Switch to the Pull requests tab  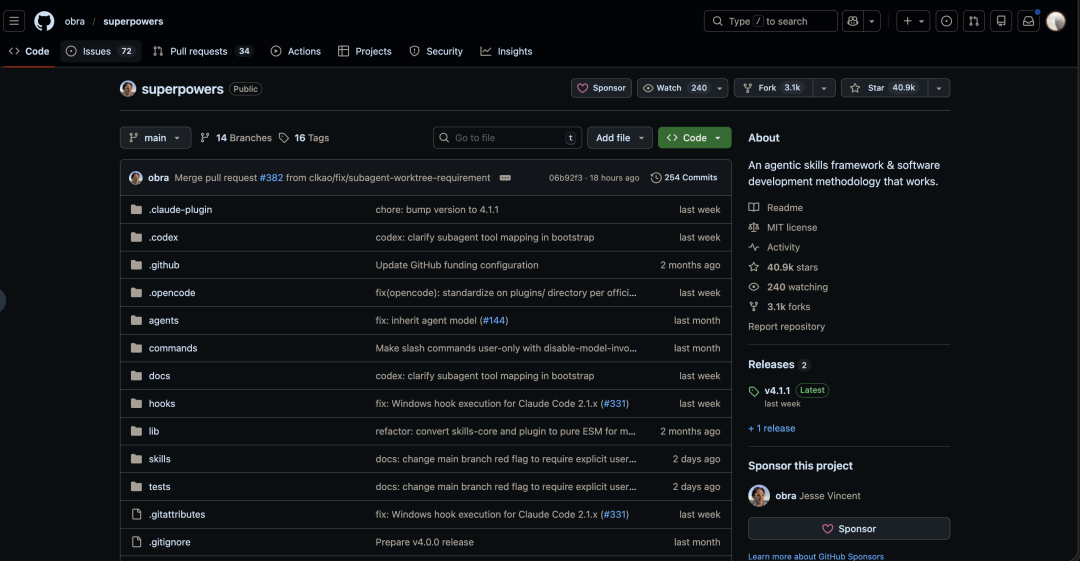click(x=202, y=51)
